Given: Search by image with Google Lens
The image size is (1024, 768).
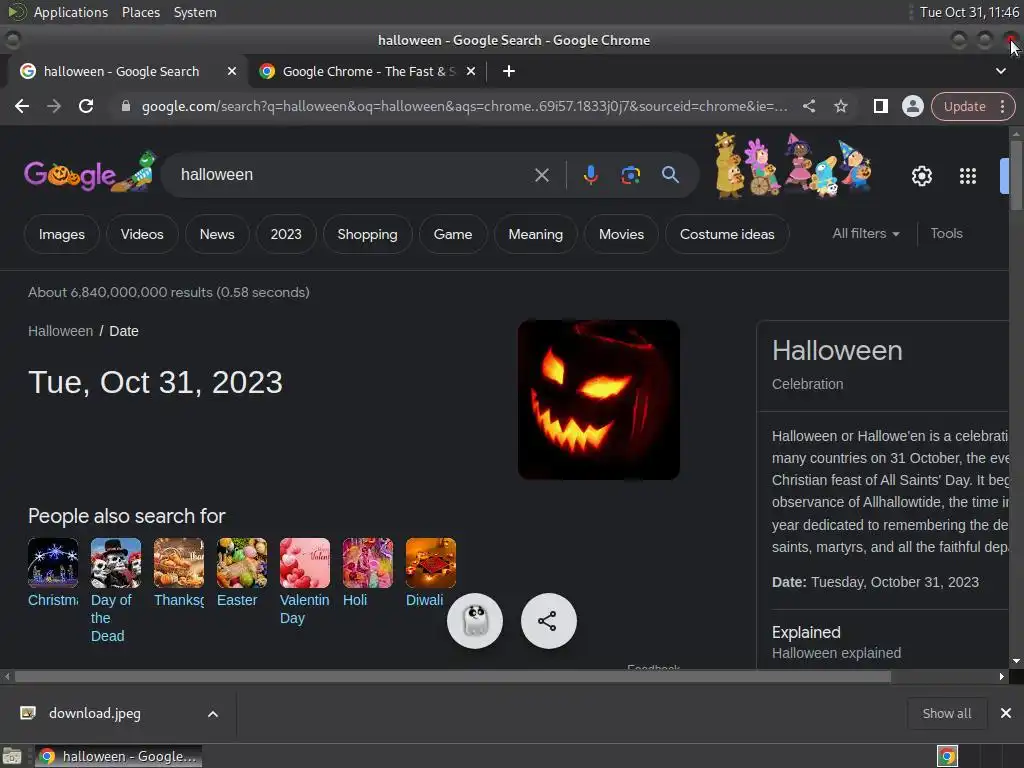Looking at the screenshot, I should 630,175.
